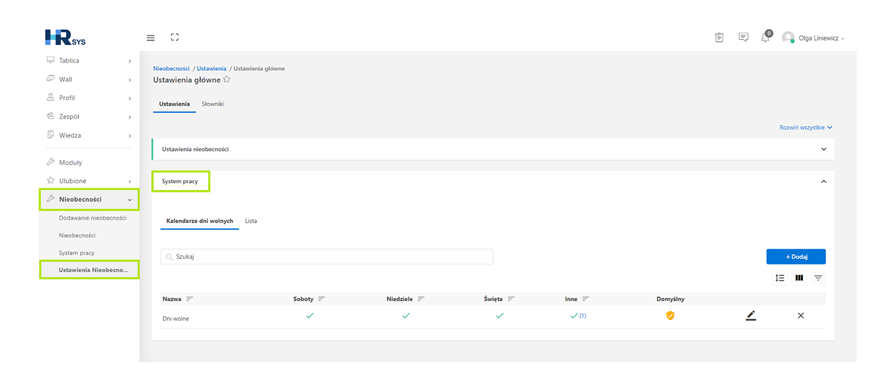Click the row density list icon
The width and height of the screenshot is (872, 371).
click(780, 278)
